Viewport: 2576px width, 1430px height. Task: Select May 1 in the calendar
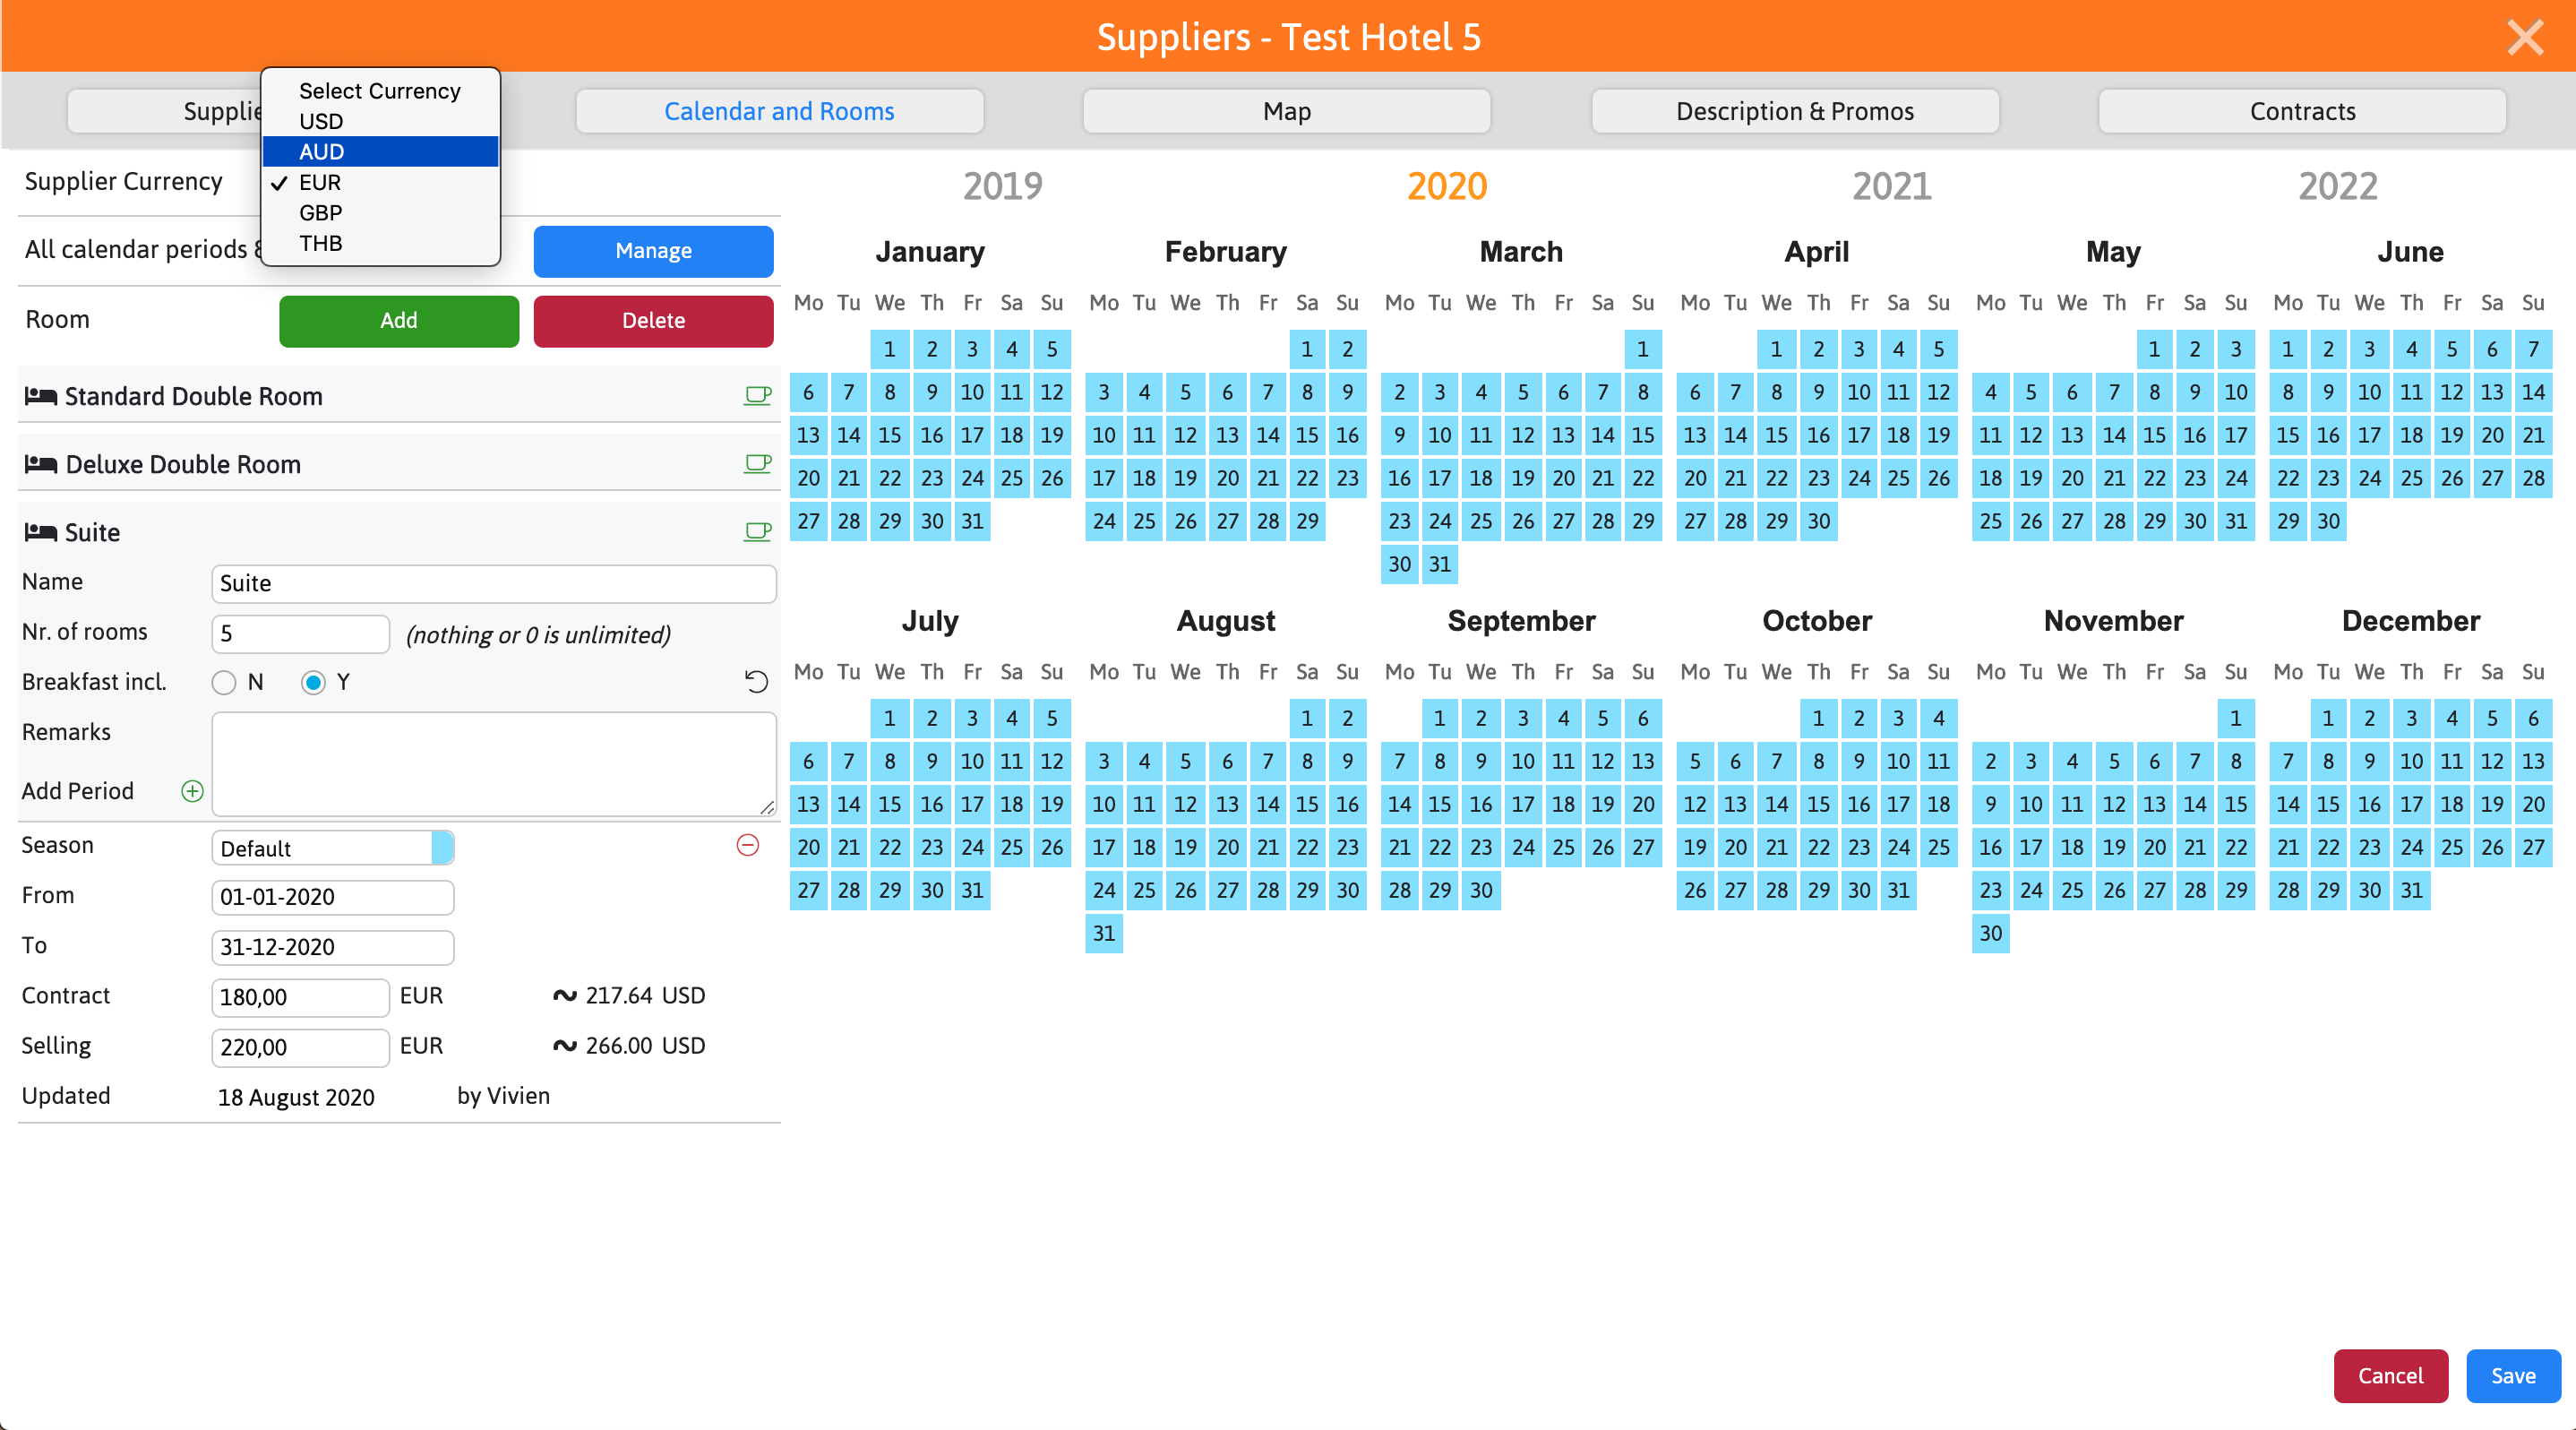(x=2154, y=349)
